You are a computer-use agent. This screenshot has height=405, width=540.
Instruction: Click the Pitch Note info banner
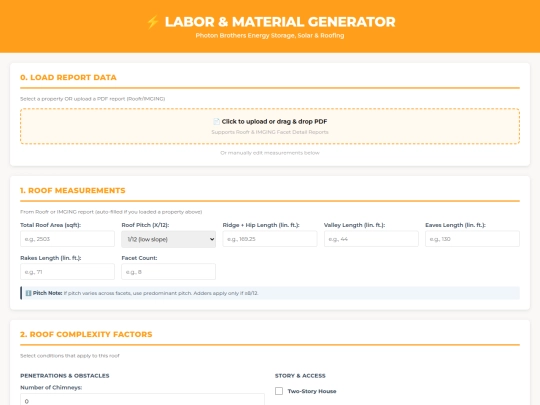[270, 293]
